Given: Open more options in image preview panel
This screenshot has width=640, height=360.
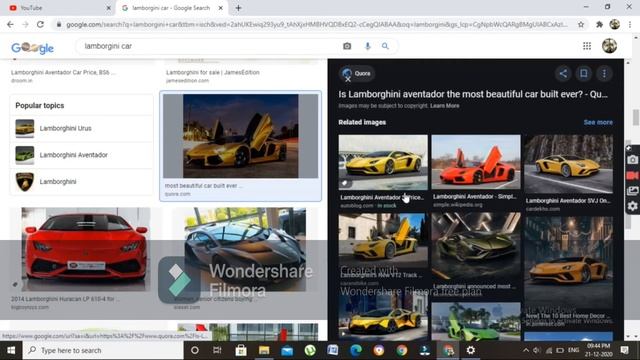Looking at the screenshot, I should pyautogui.click(x=604, y=73).
